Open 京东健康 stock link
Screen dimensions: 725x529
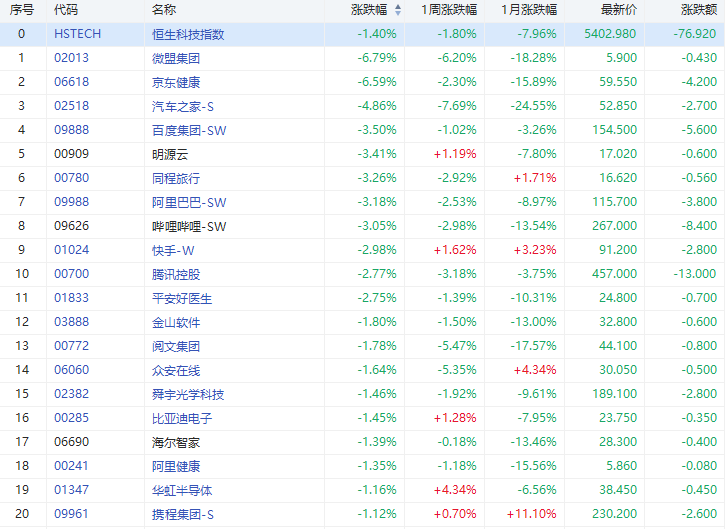(176, 82)
